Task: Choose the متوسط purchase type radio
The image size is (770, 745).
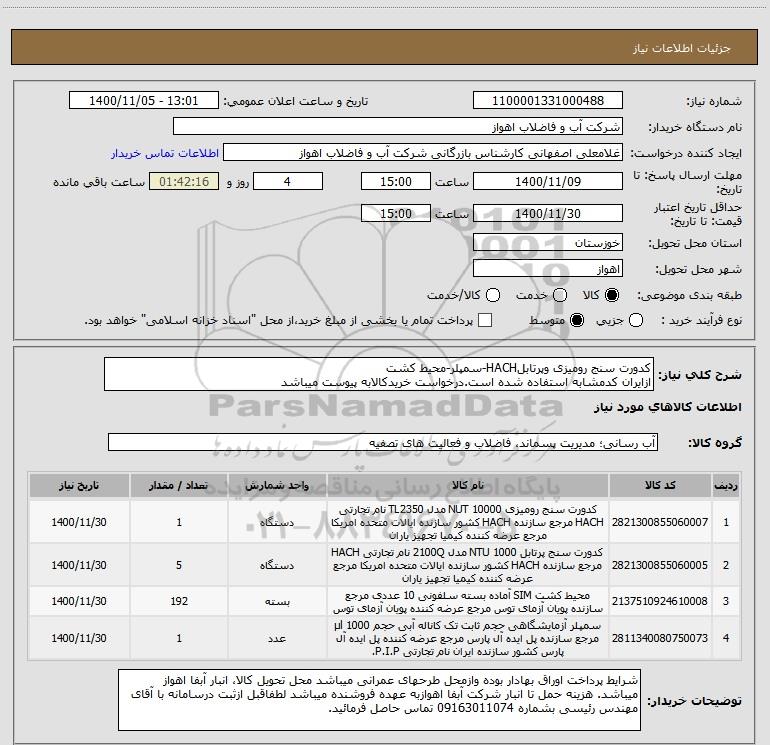Action: click(x=577, y=320)
